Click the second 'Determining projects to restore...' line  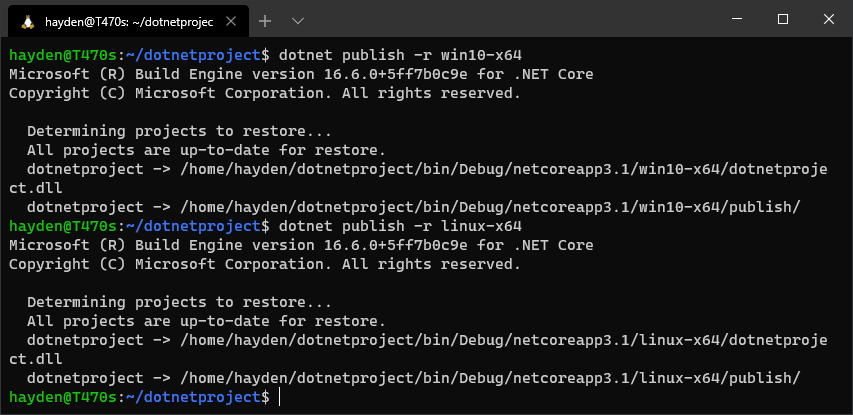coord(179,302)
